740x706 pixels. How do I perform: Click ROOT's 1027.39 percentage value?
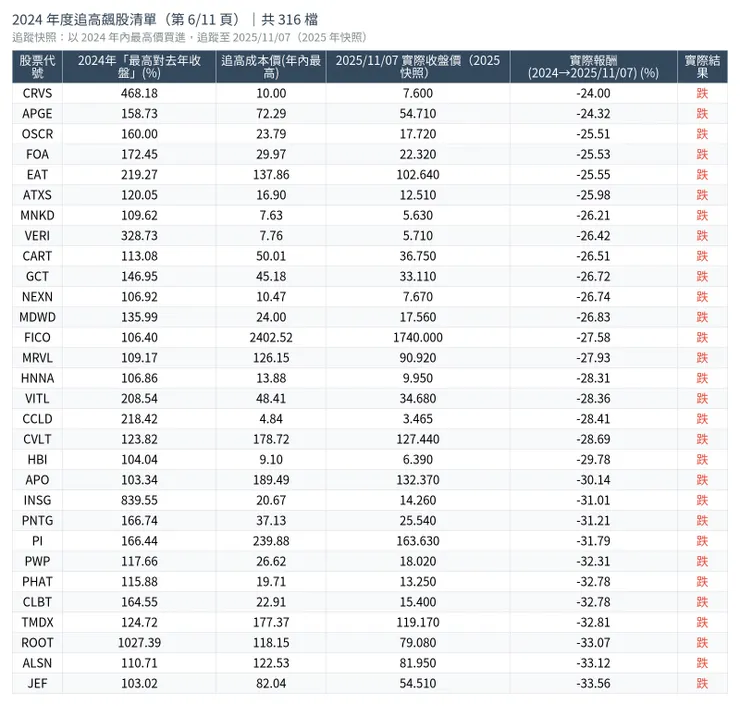tap(139, 642)
